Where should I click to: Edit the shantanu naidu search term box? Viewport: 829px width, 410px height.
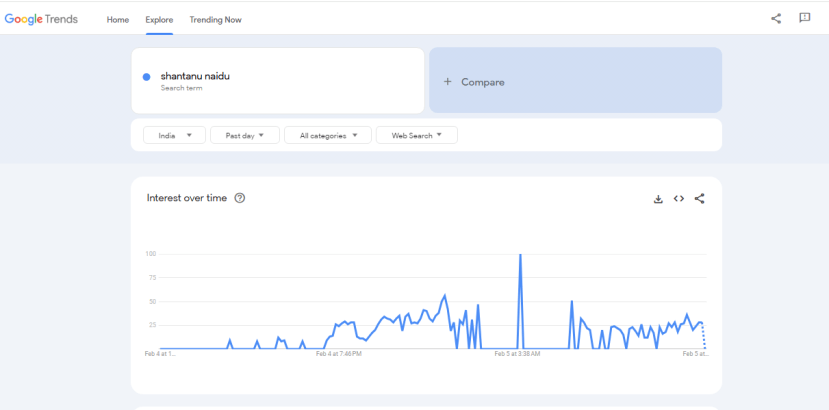click(278, 80)
